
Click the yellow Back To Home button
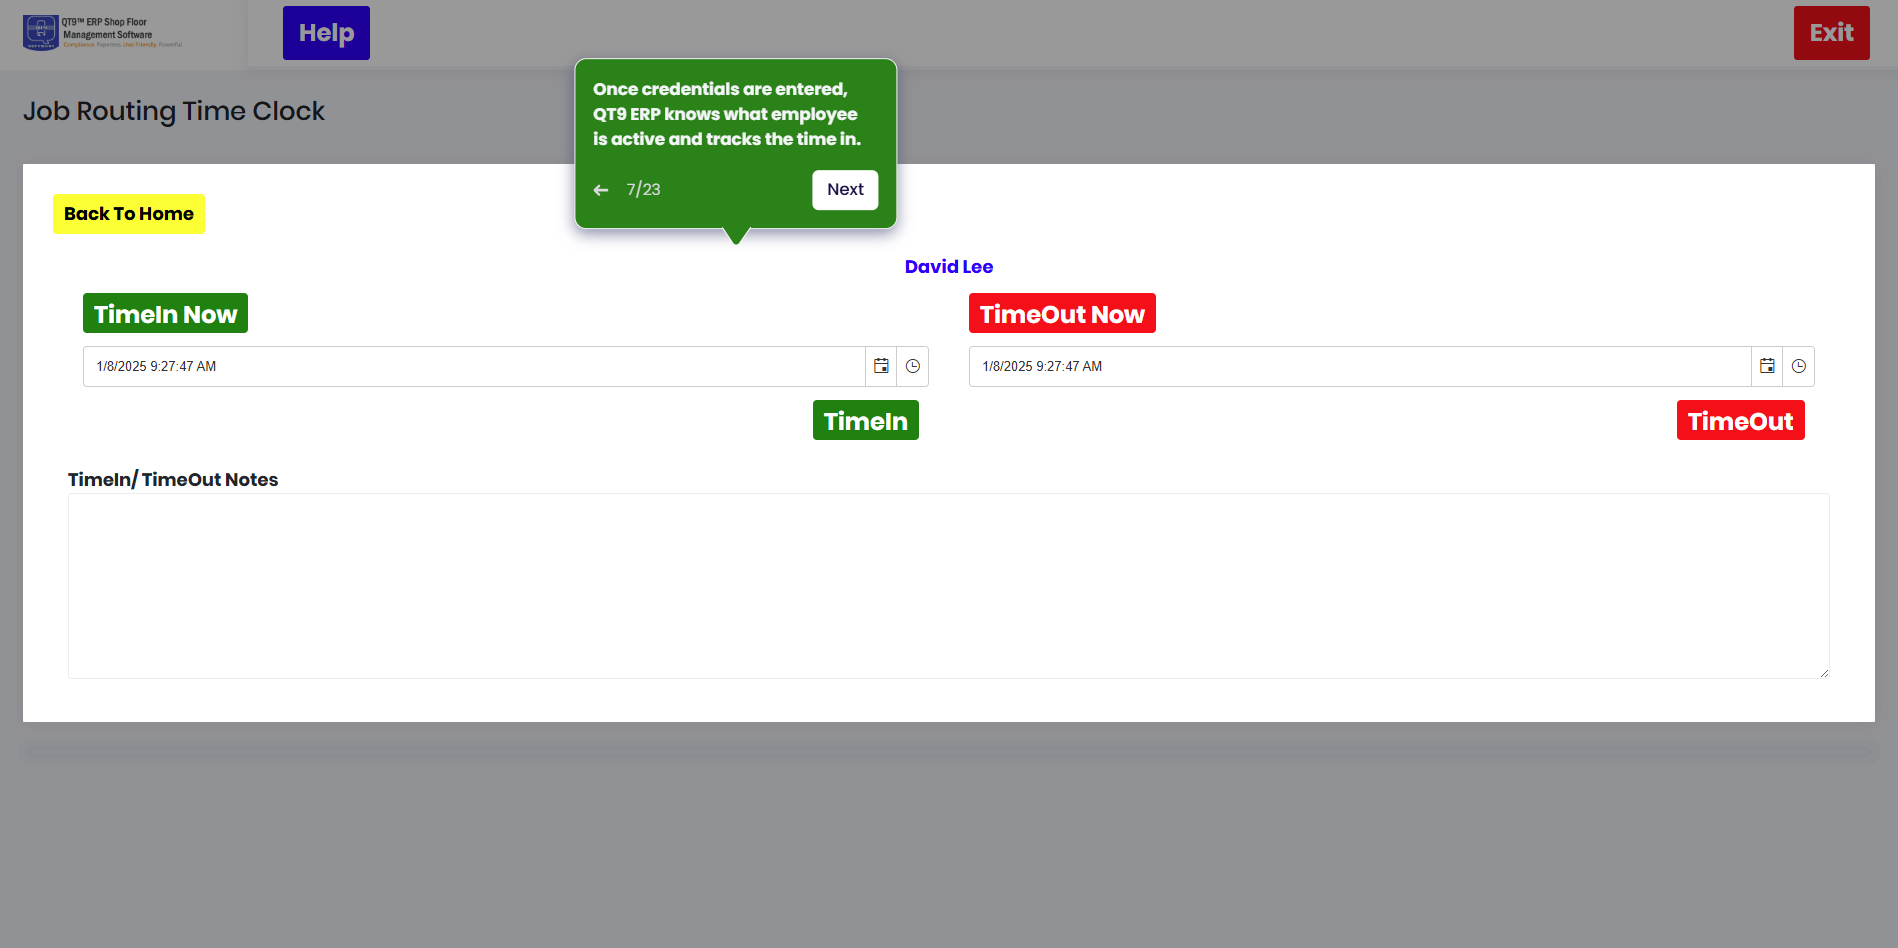129,214
